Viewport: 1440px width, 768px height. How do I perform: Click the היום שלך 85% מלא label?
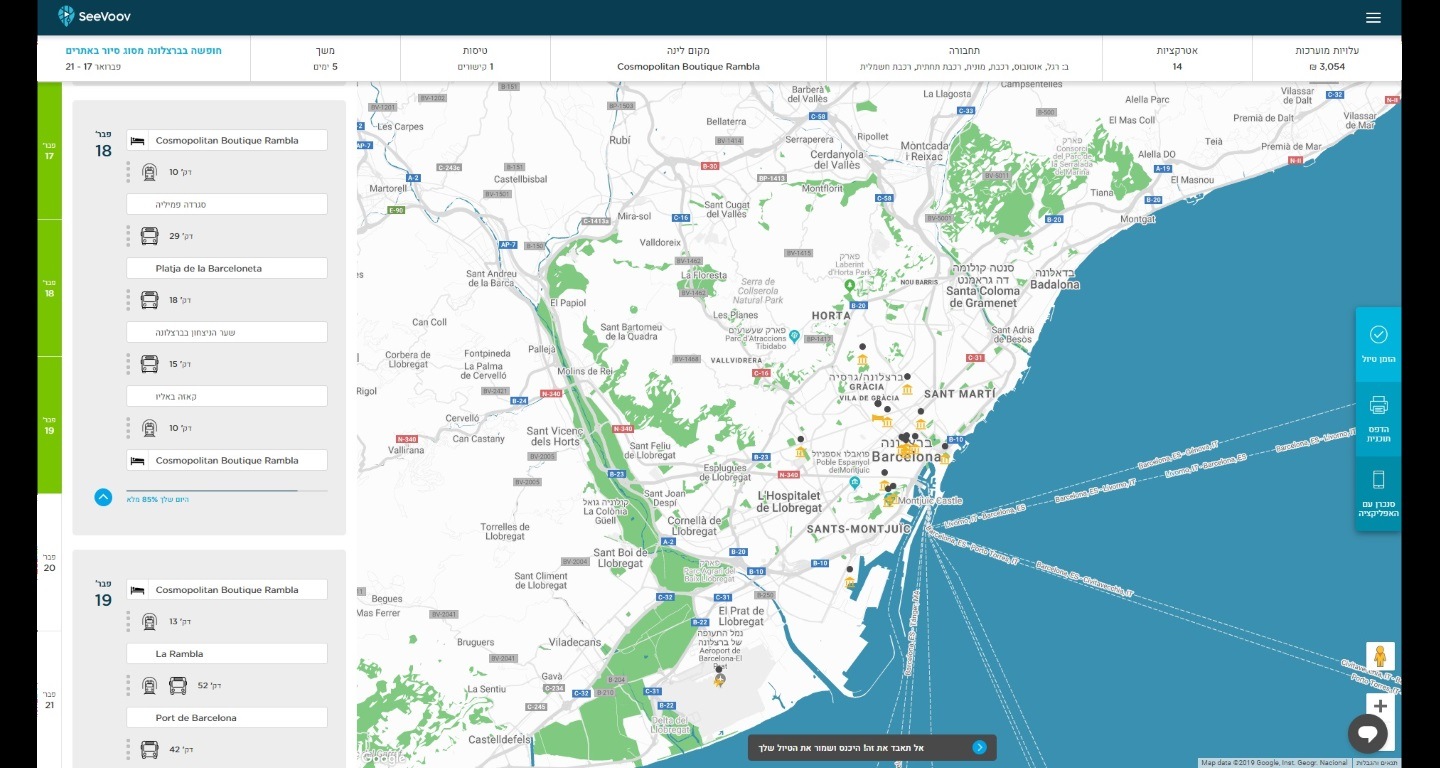tap(157, 499)
